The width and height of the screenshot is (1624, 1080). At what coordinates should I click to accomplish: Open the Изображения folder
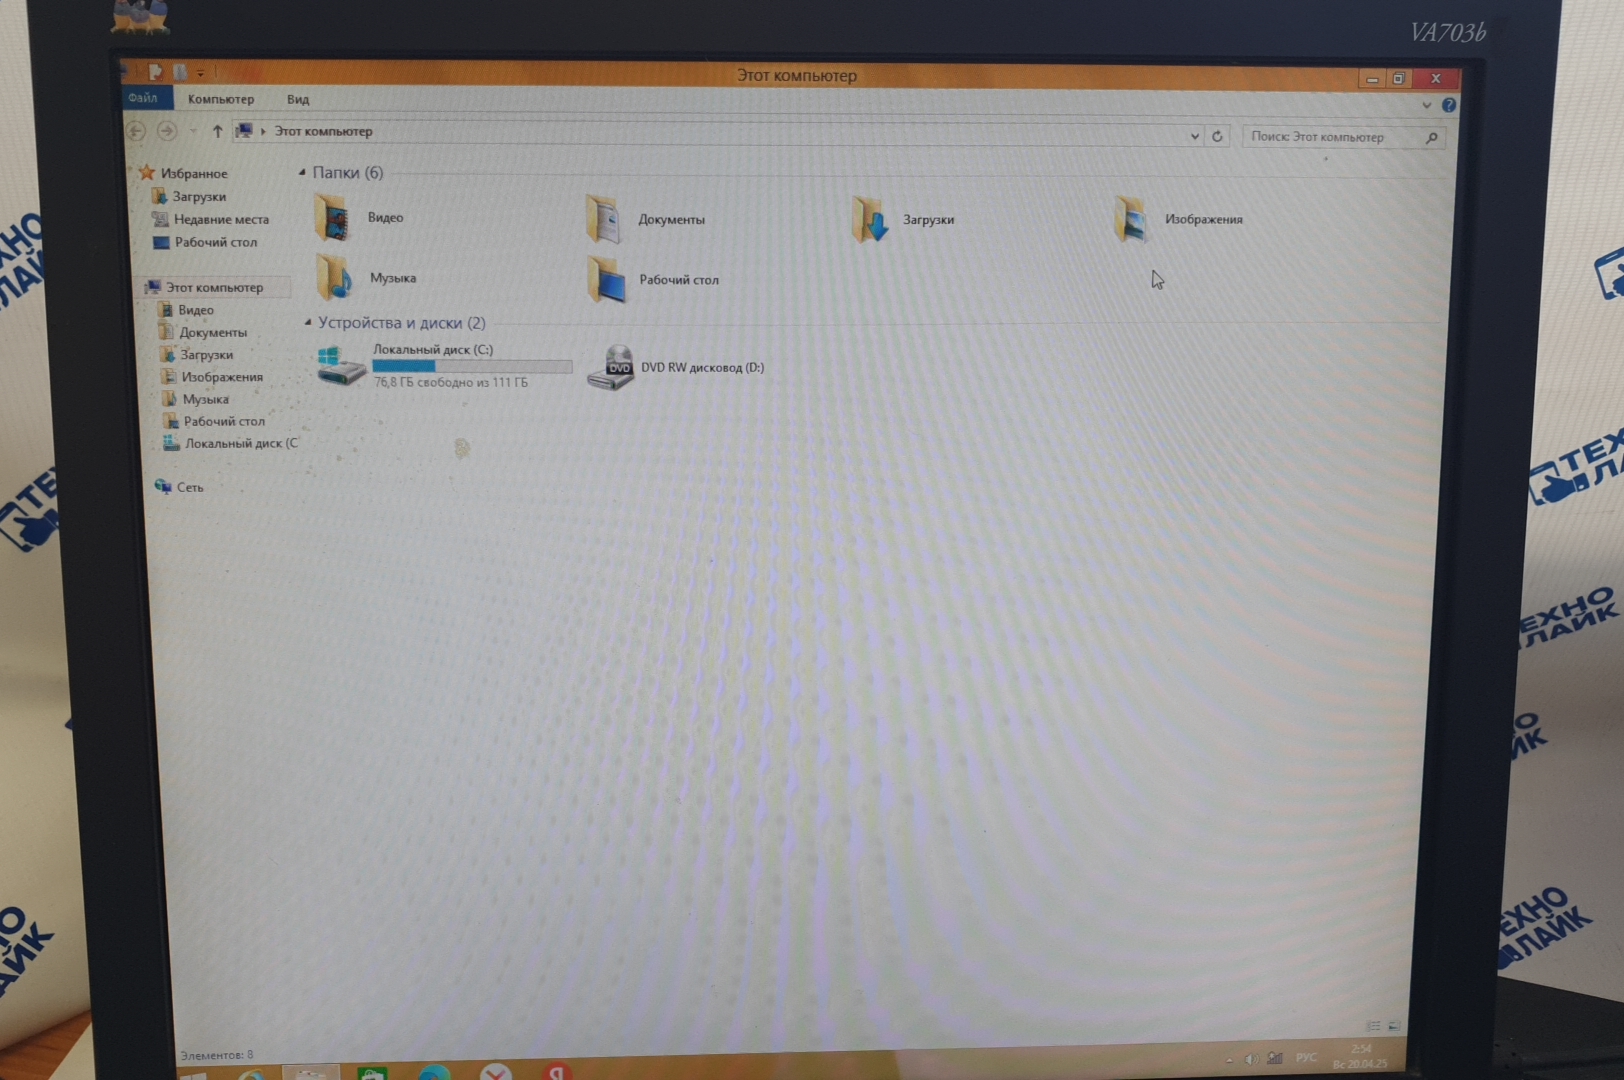1131,220
